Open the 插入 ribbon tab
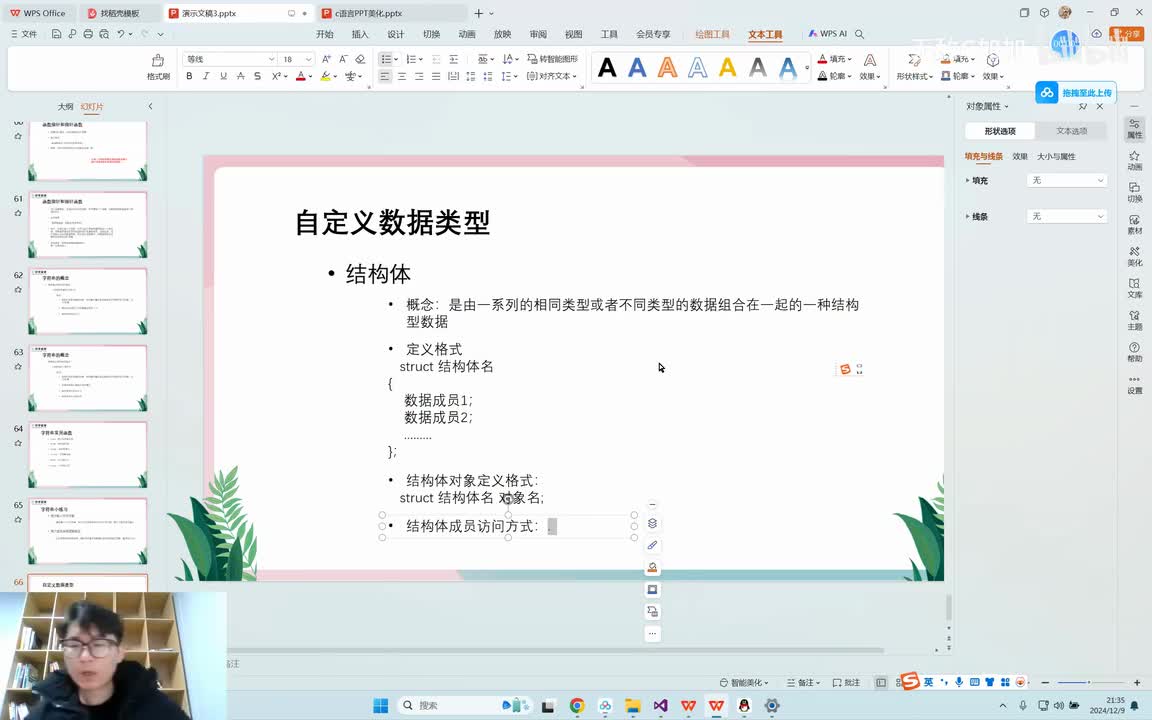 (360, 35)
